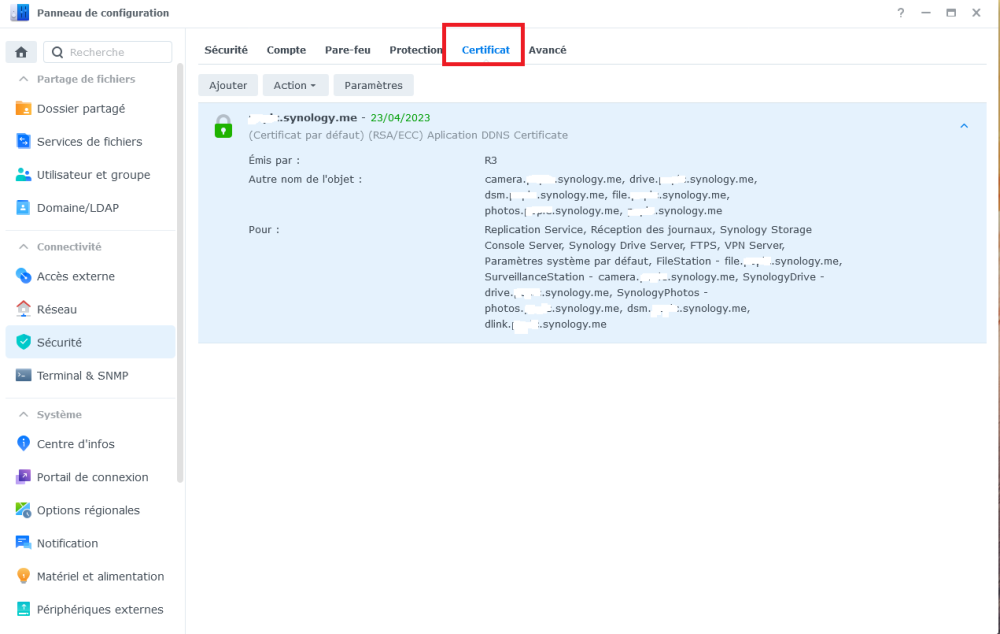Open Dossier partagé in sidebar
Screen dimensions: 1000x634
point(91,108)
